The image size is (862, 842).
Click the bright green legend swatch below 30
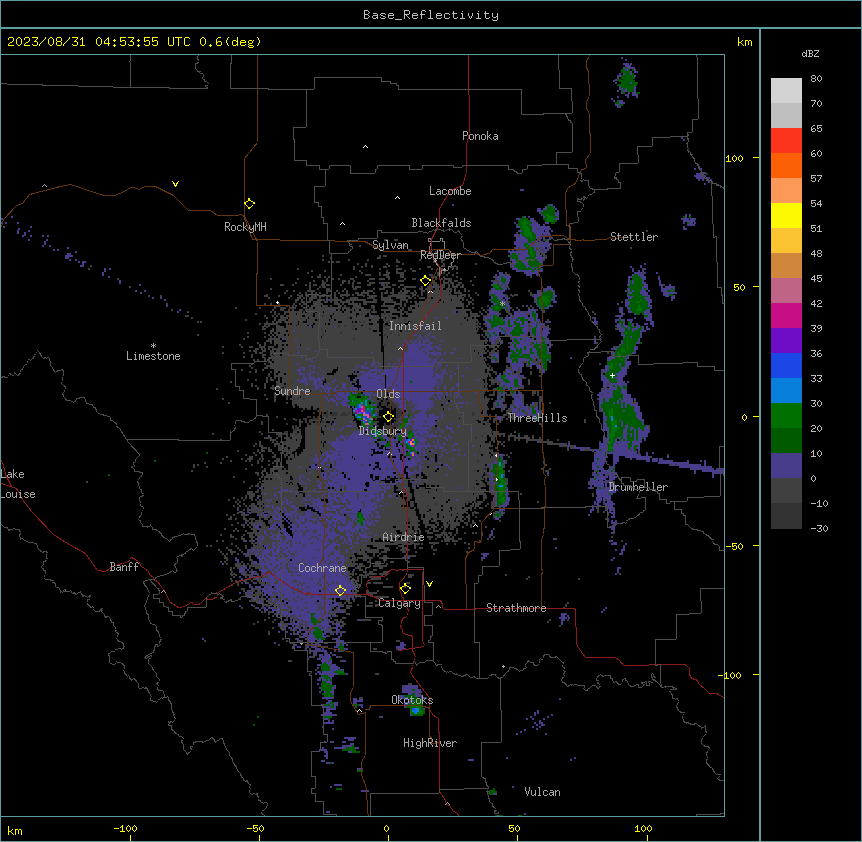(786, 416)
